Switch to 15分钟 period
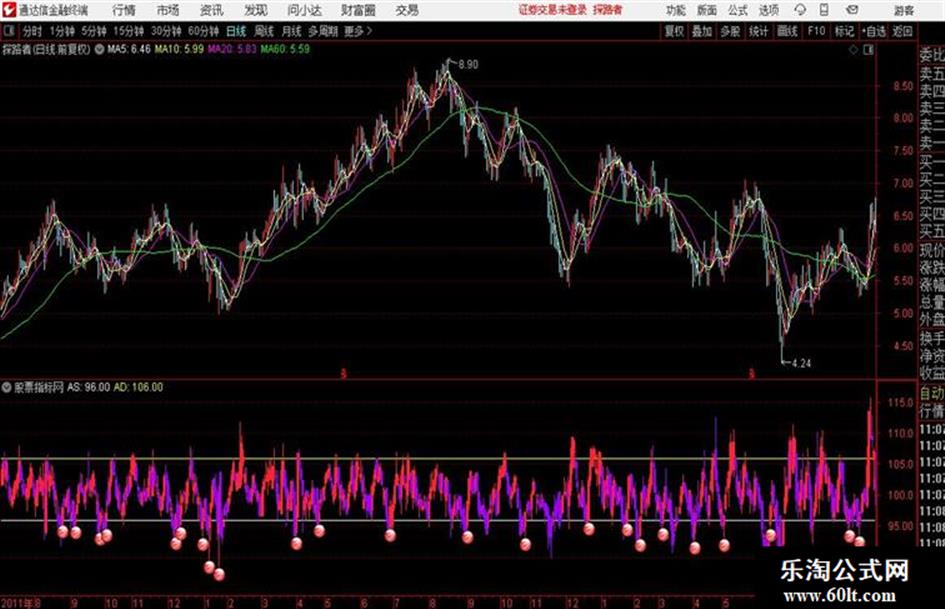This screenshot has height=609, width=945. [x=129, y=31]
